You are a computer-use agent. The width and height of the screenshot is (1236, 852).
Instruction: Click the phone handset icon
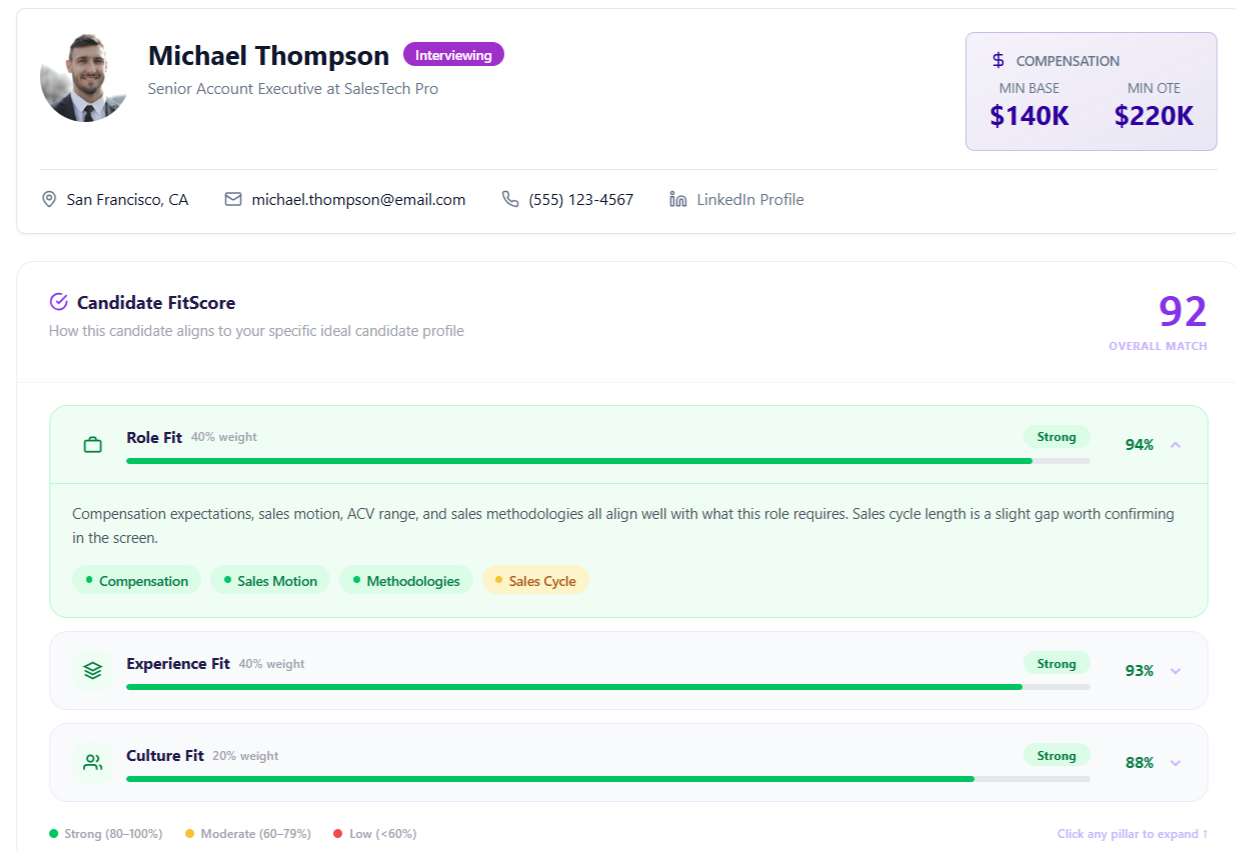coord(510,199)
